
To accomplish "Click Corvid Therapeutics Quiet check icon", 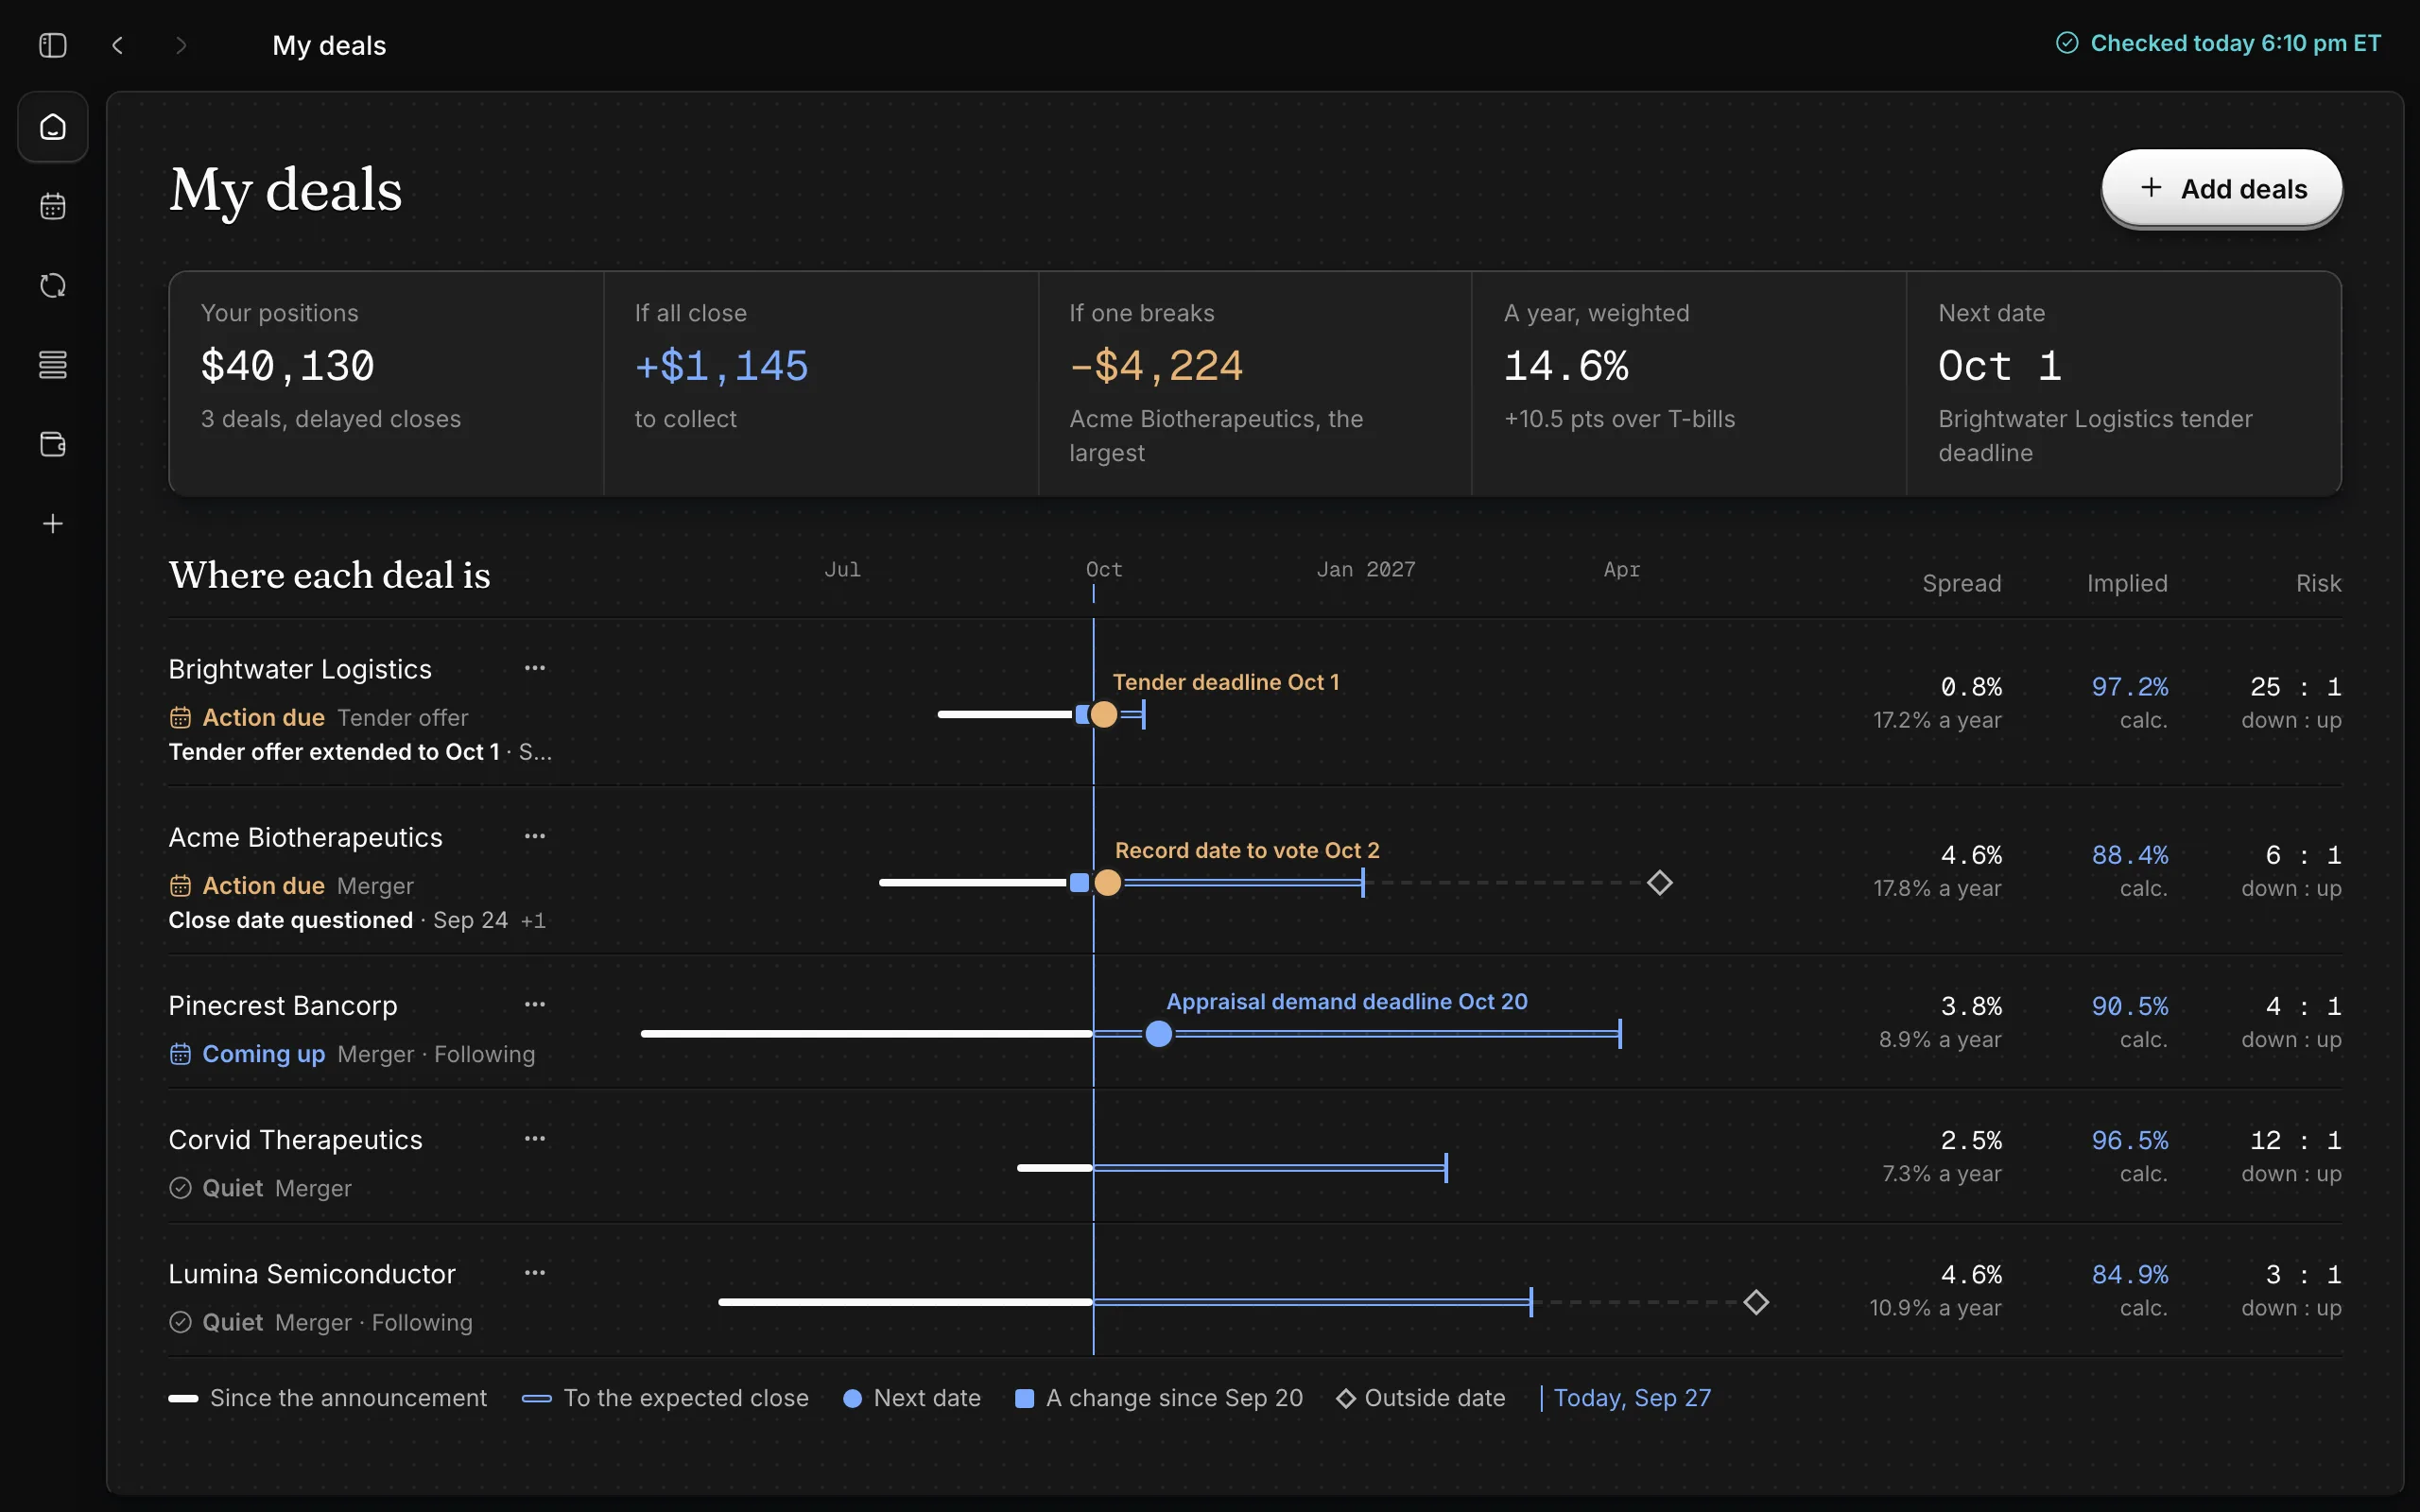I will 180,1188.
